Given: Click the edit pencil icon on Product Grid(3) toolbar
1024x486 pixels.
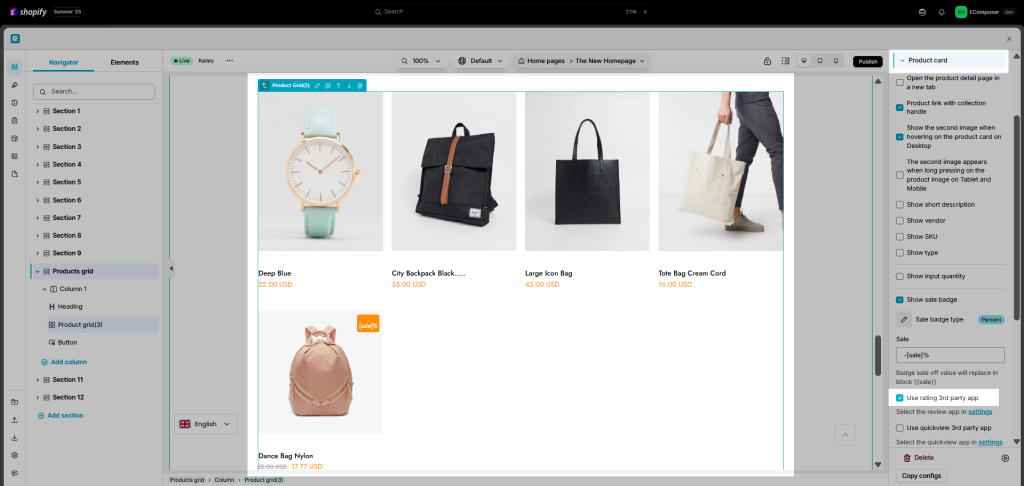Looking at the screenshot, I should 317,86.
